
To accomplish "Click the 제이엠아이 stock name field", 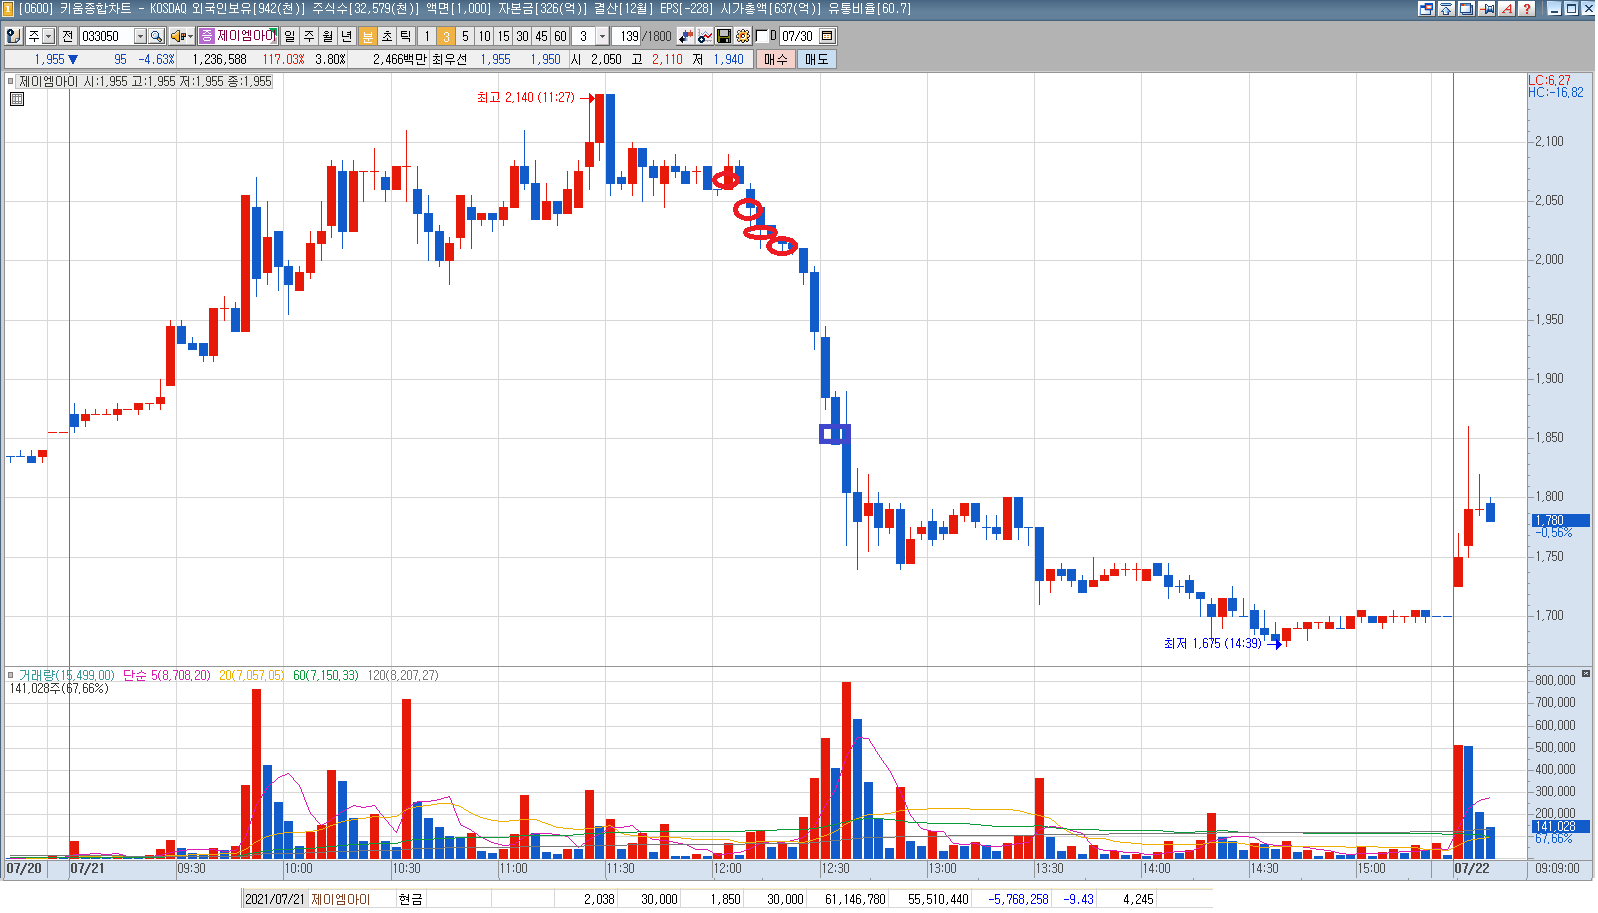I will click(245, 36).
